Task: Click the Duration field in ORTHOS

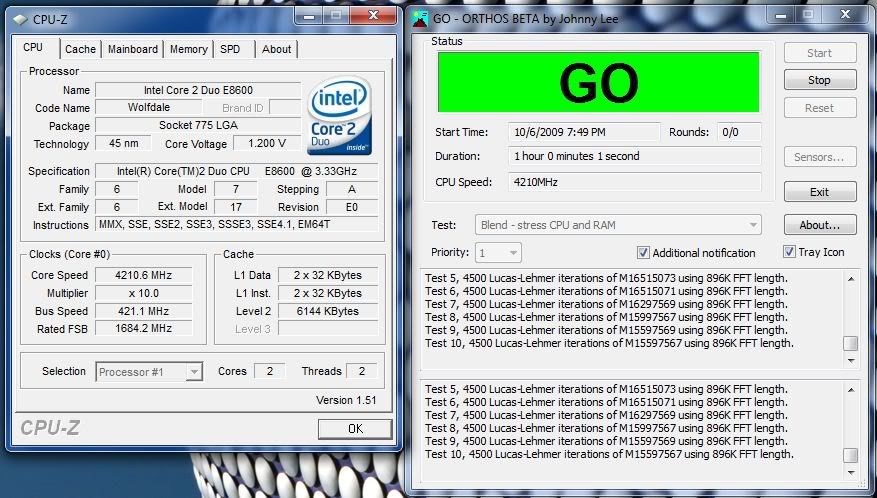Action: (634, 156)
